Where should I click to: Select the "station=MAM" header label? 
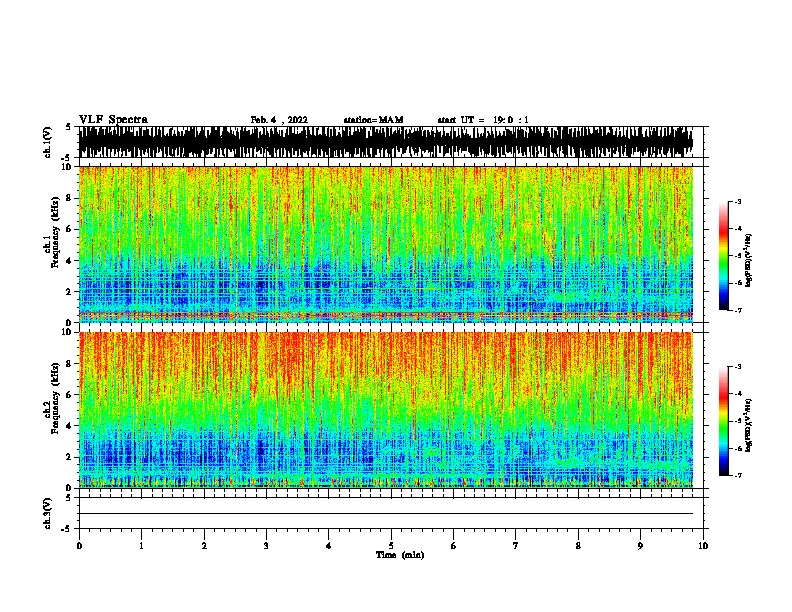[373, 120]
